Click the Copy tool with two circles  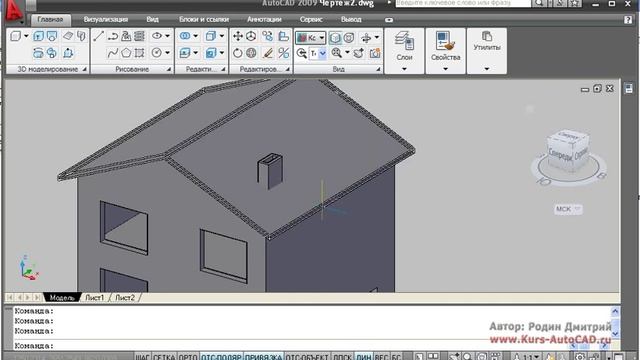(268, 36)
